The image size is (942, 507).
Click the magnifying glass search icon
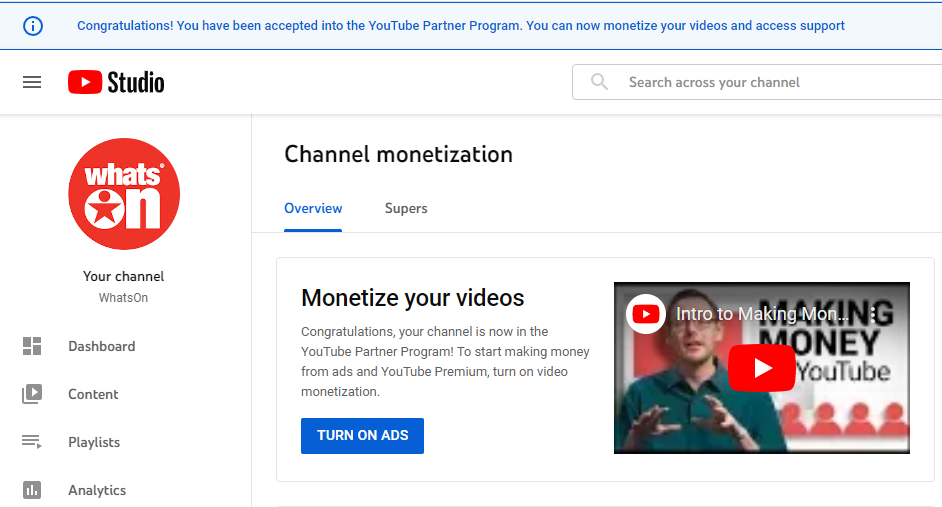pos(599,82)
